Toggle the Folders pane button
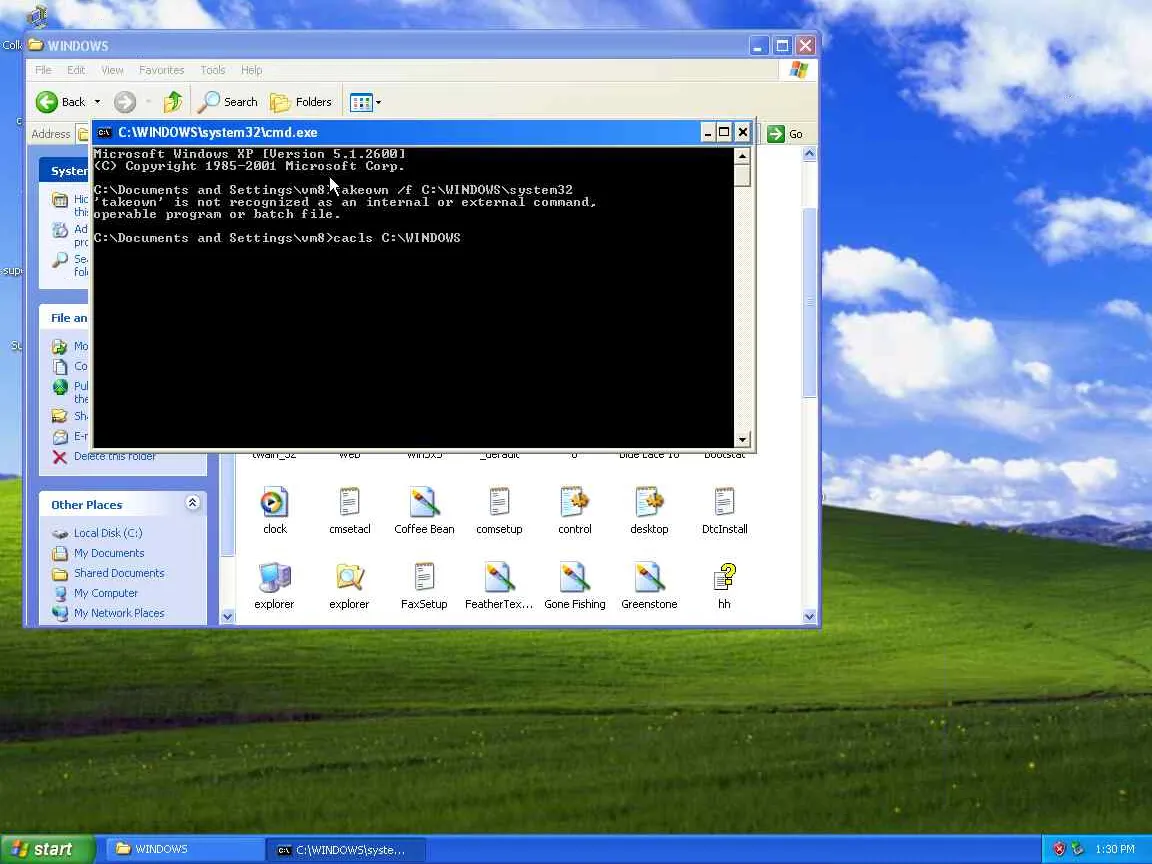1152x864 pixels. [300, 102]
